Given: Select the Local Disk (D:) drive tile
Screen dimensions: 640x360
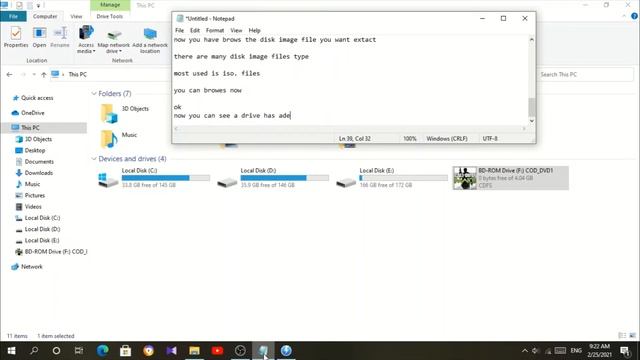Looking at the screenshot, I should click(273, 178).
